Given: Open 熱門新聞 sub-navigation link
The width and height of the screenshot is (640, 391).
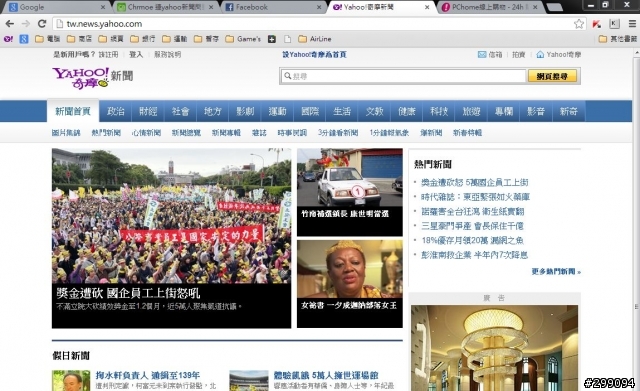Looking at the screenshot, I should click(106, 133).
